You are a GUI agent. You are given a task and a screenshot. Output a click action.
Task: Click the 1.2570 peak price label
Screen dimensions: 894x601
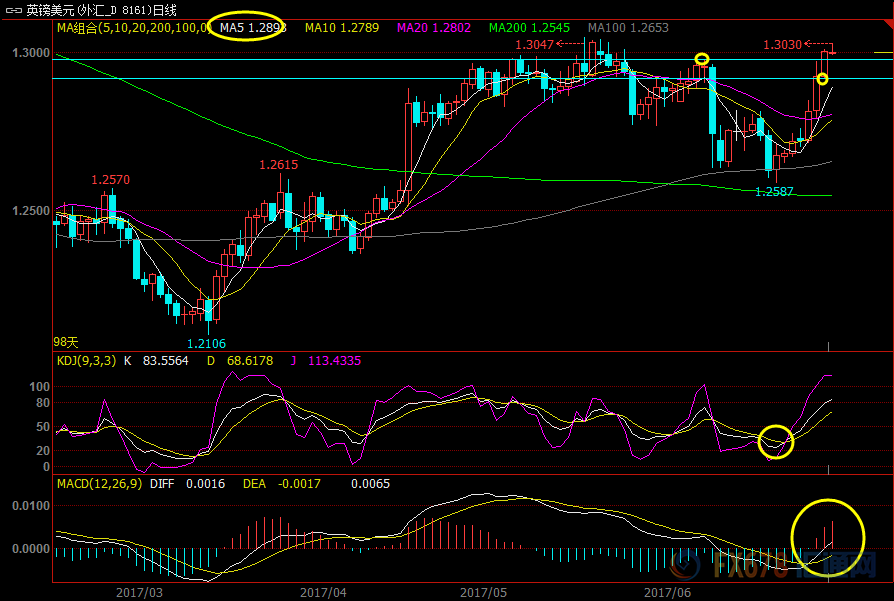pyautogui.click(x=111, y=180)
